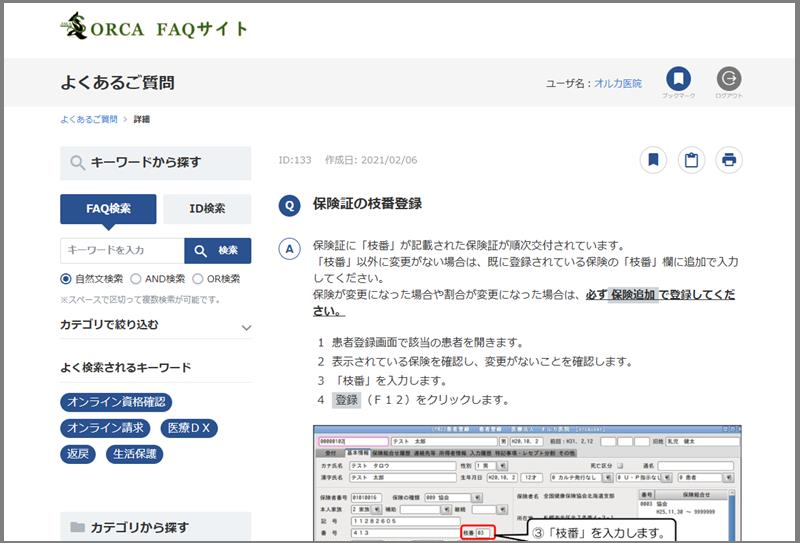Viewport: 800px width, 543px height.
Task: Select the 自然文検索 radio button
Action: 67,279
